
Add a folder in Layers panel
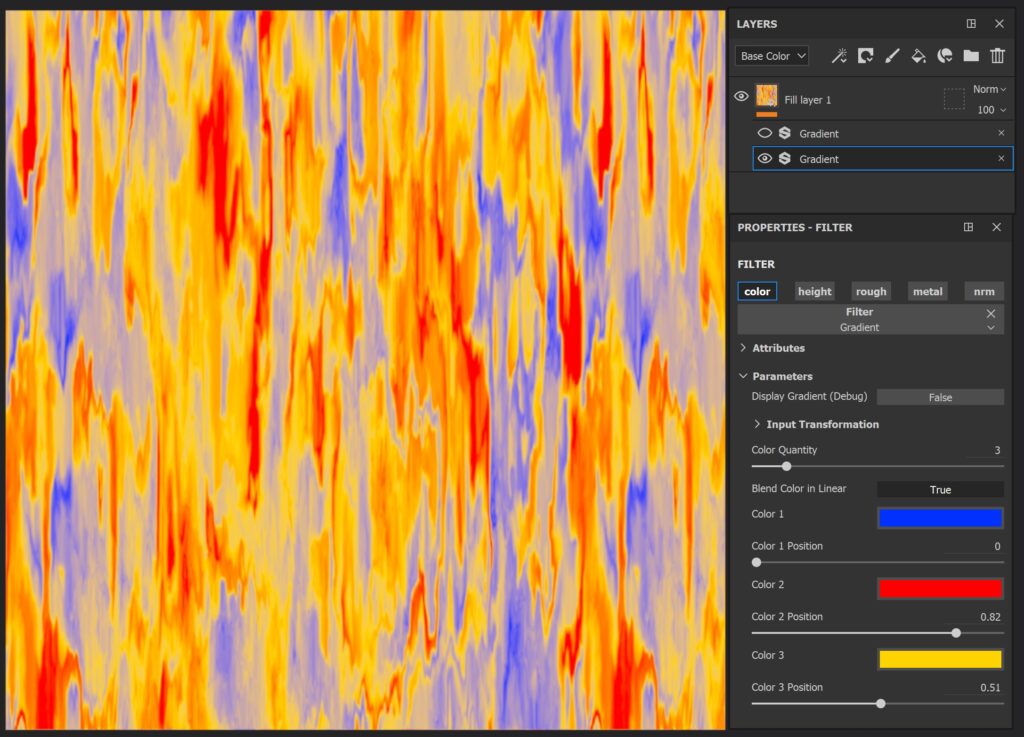tap(971, 56)
